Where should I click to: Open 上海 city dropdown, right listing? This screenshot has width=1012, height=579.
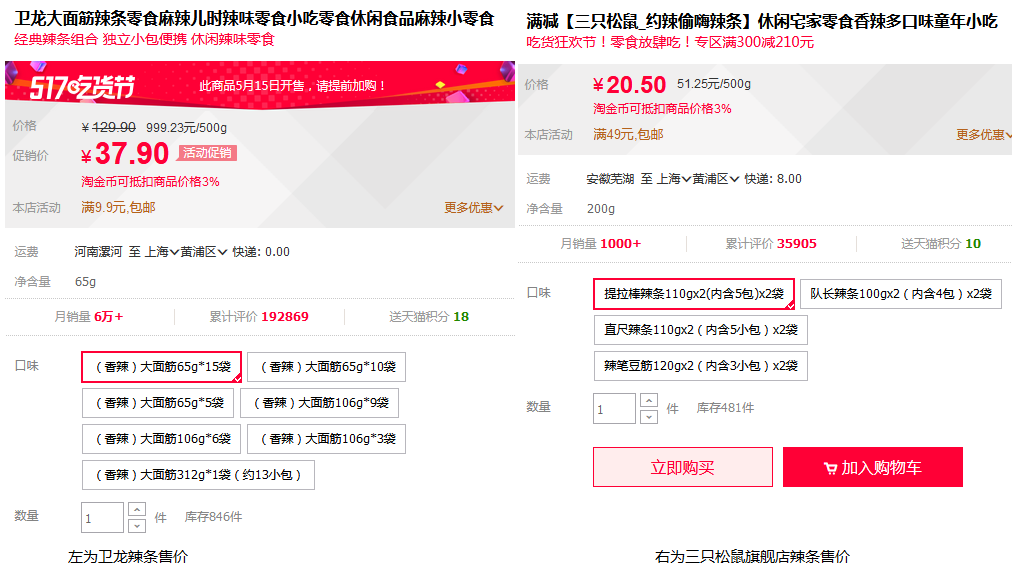(x=674, y=179)
